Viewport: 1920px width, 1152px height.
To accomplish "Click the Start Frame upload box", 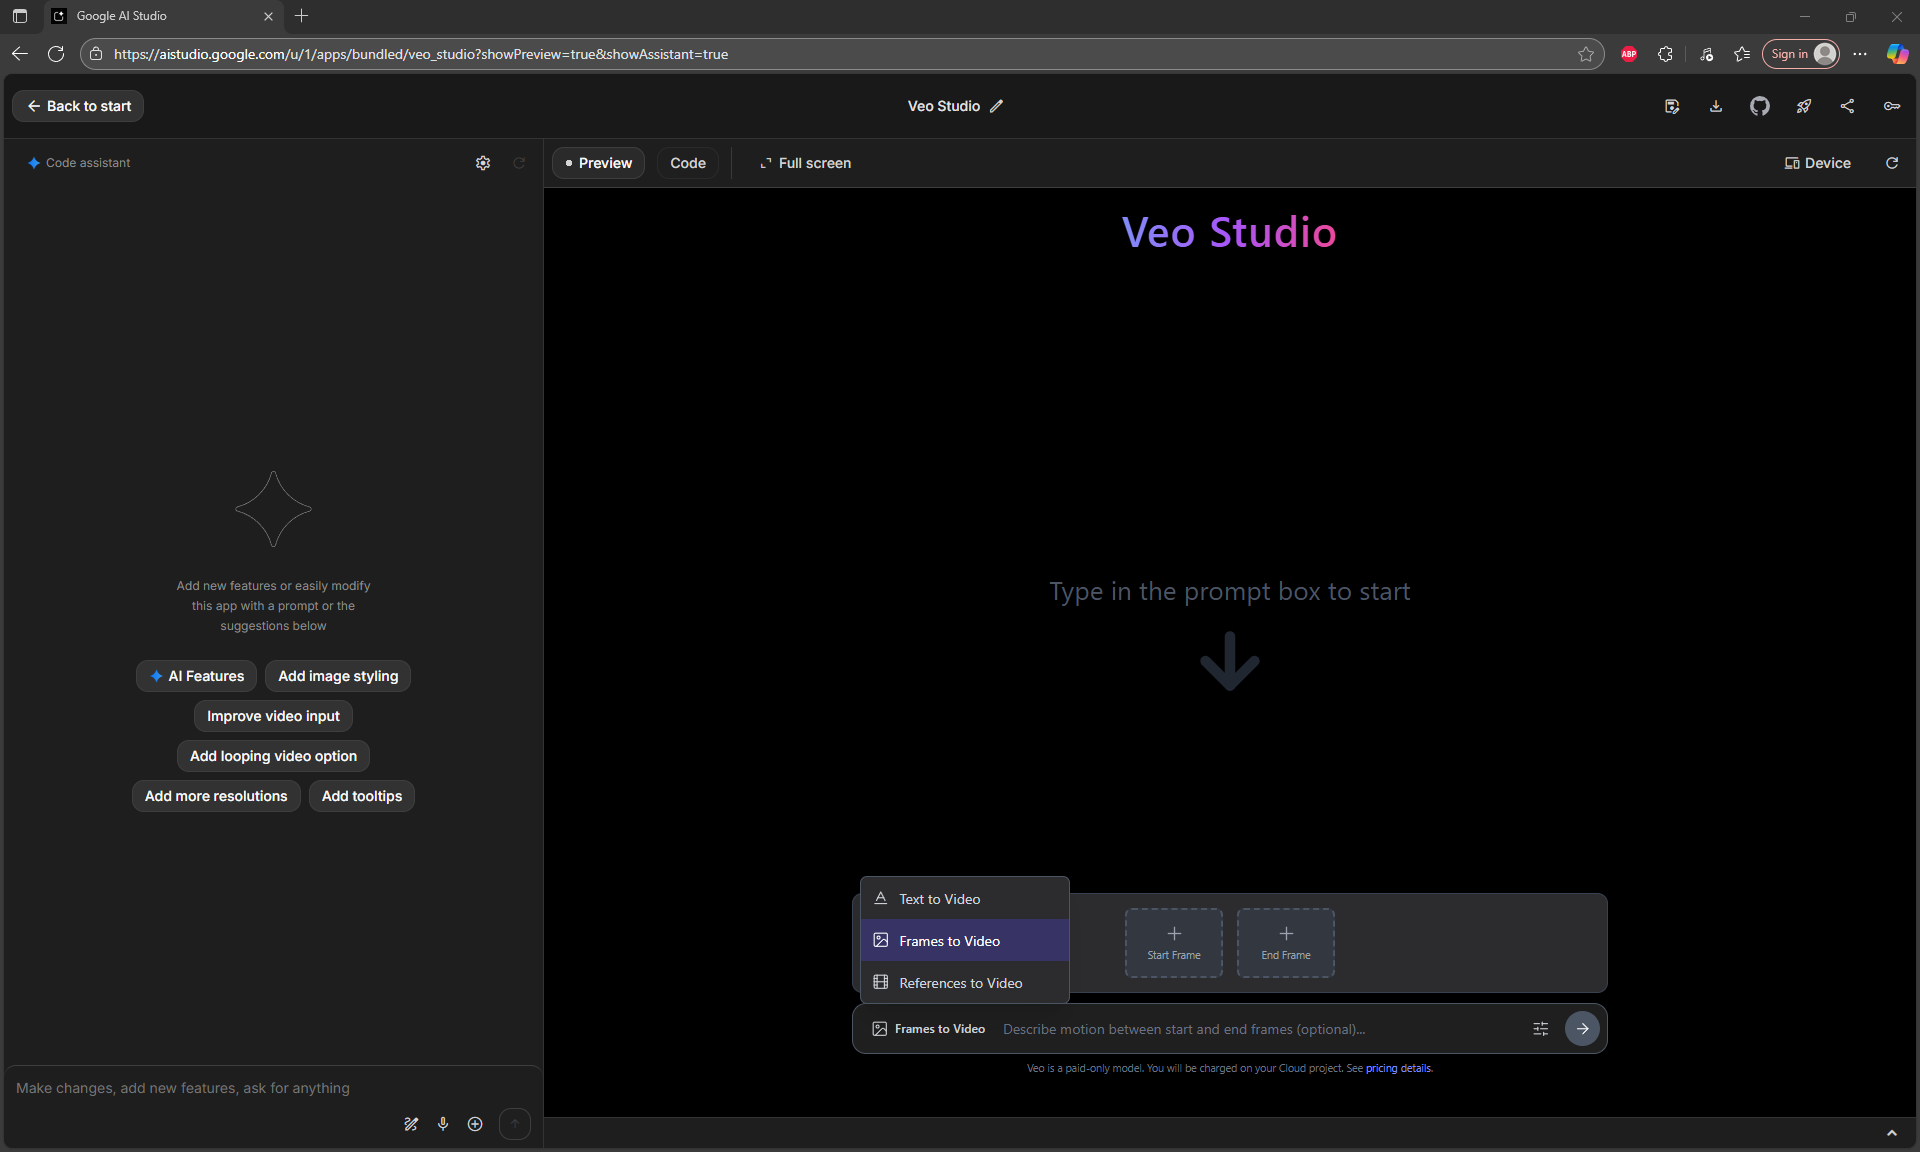I will pos(1173,943).
